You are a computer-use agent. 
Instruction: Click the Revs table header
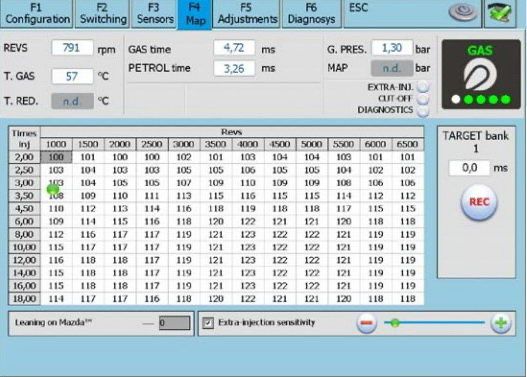[232, 132]
